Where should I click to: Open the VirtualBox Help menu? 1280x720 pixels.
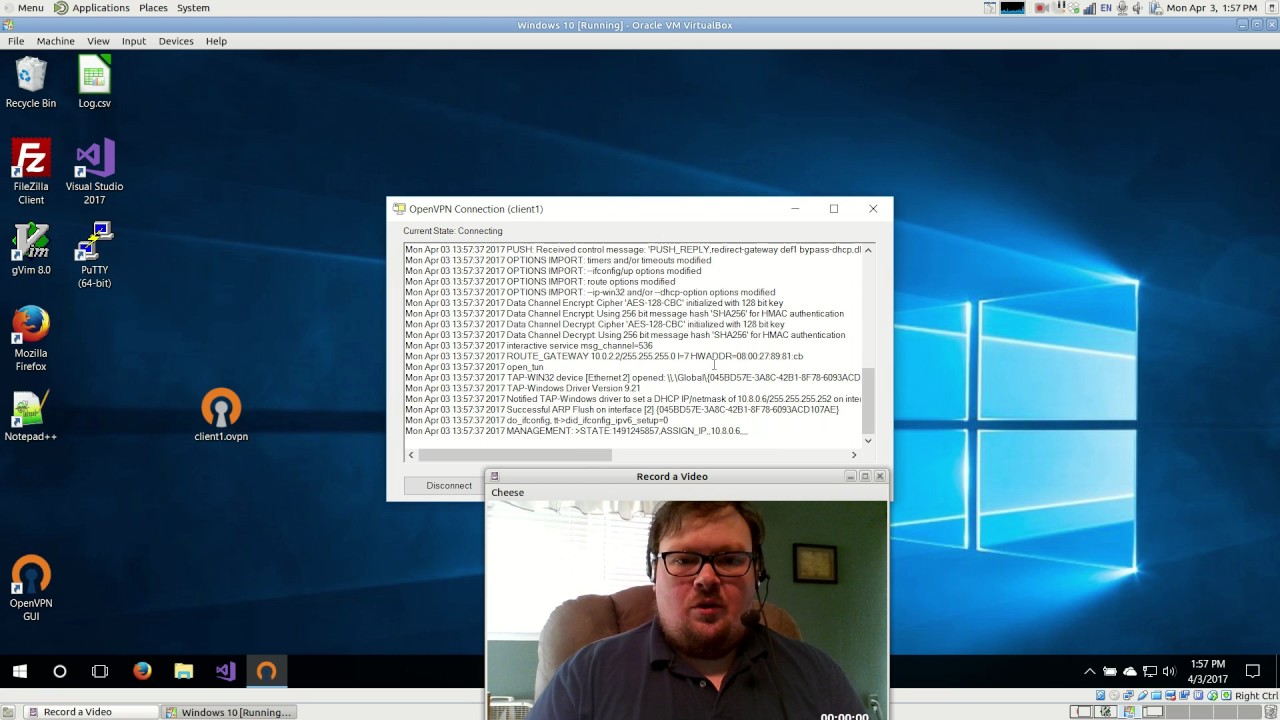216,41
